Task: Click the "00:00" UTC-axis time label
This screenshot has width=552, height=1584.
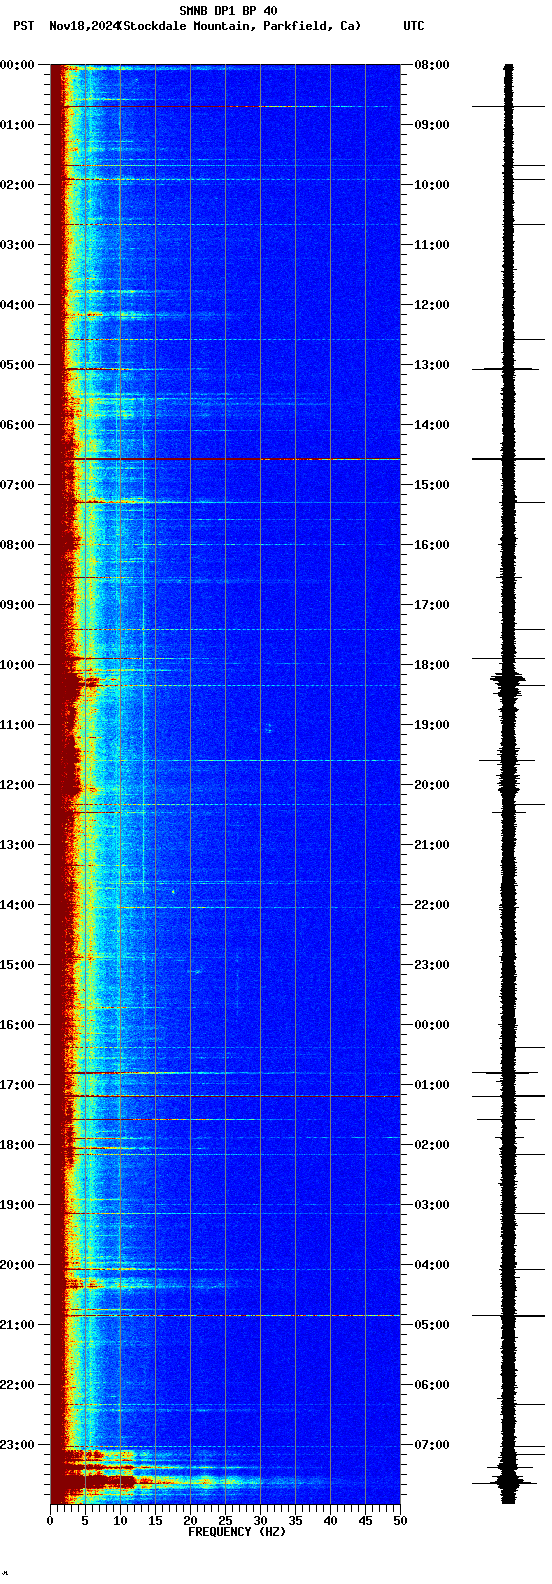Action: [x=432, y=1025]
